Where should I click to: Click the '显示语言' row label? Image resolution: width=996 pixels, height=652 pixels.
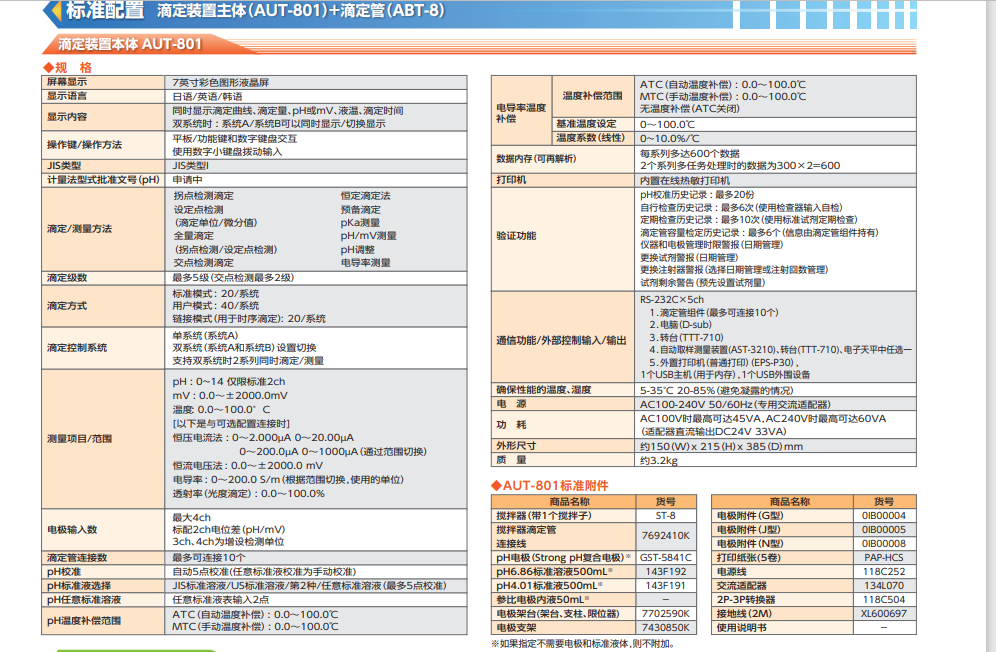coord(67,96)
